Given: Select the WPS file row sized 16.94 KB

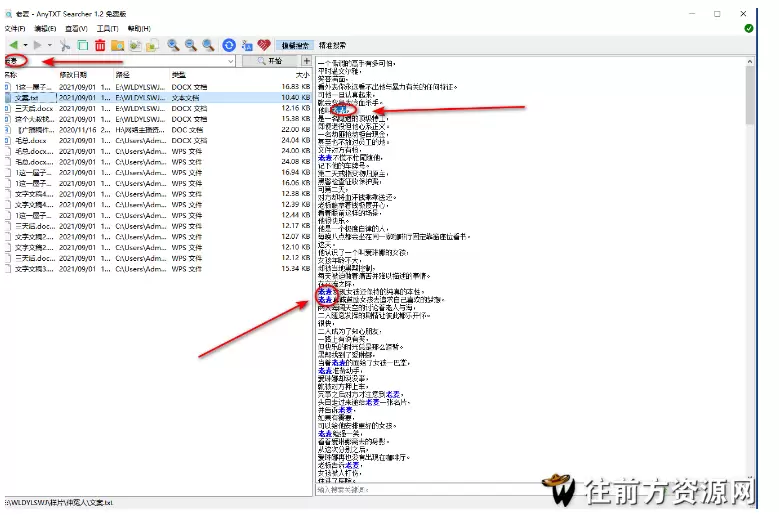Looking at the screenshot, I should 158,172.
